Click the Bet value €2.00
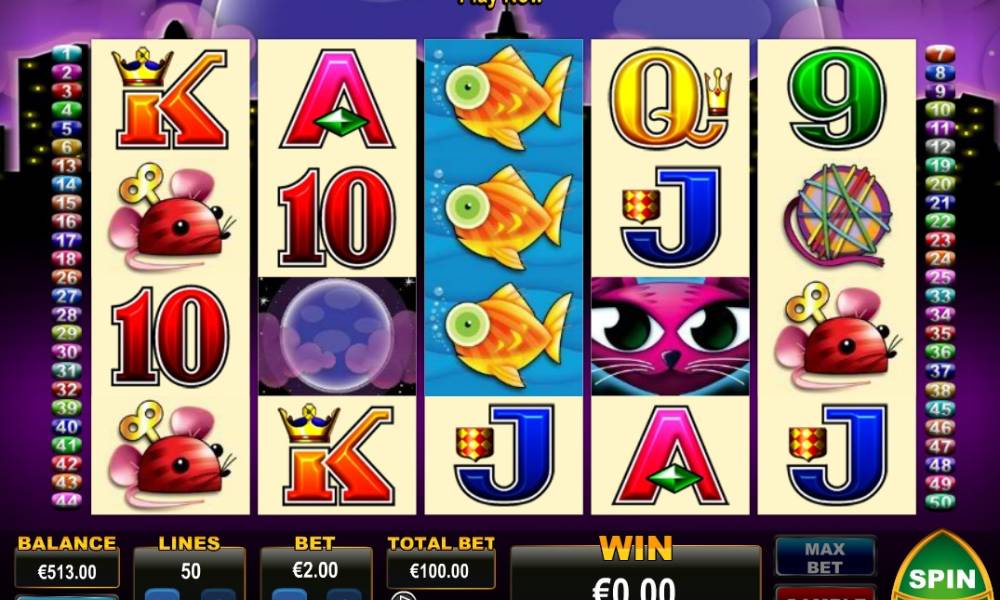Screen dimensions: 1000x600 pyautogui.click(x=316, y=569)
